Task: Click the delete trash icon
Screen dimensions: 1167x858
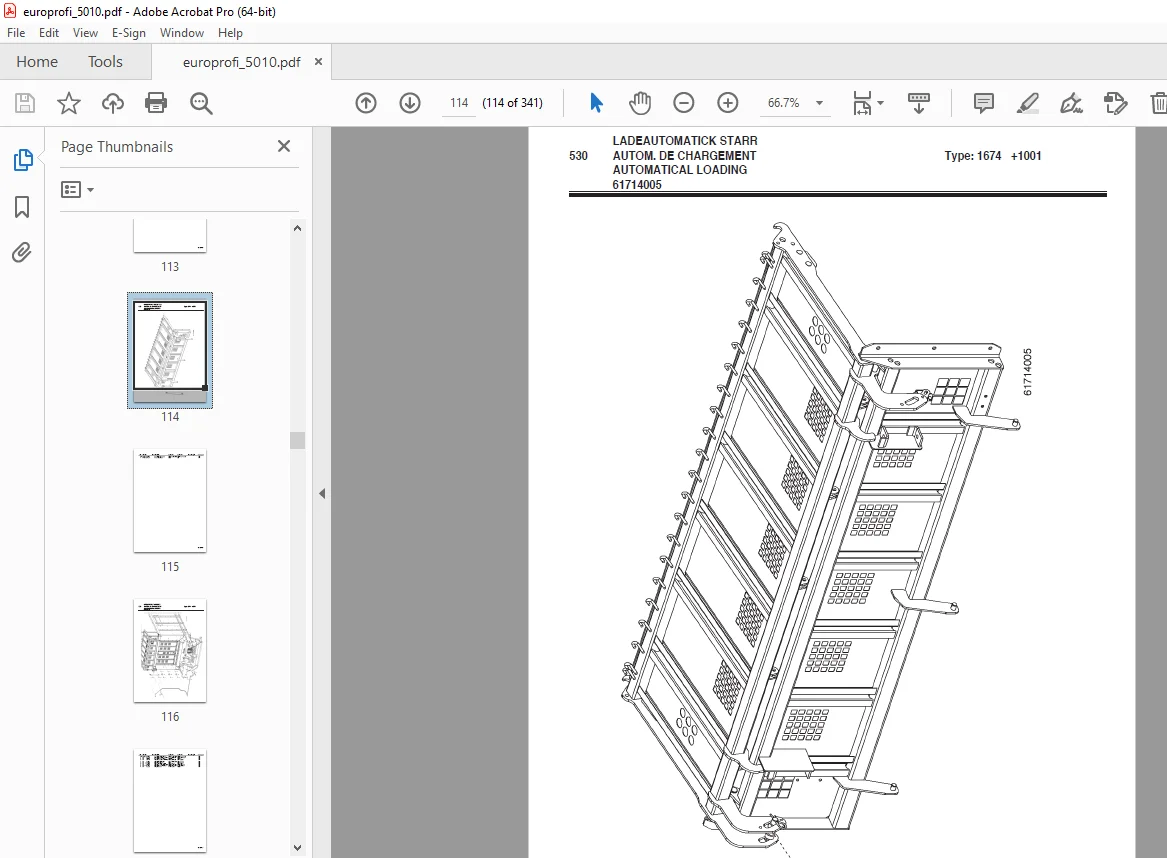Action: (1159, 103)
